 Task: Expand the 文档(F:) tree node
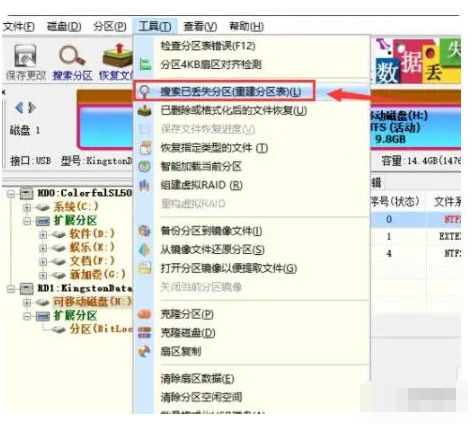43,262
